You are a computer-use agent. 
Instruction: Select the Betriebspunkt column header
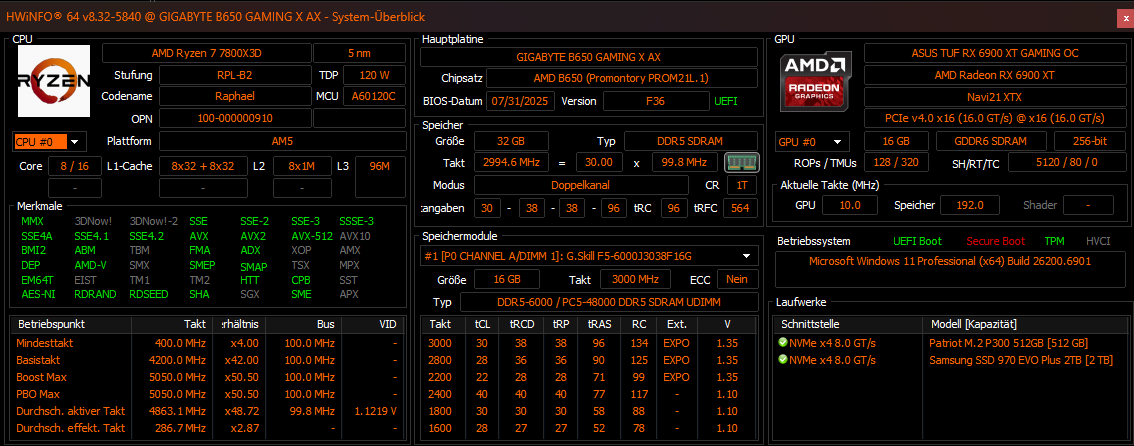(71, 325)
